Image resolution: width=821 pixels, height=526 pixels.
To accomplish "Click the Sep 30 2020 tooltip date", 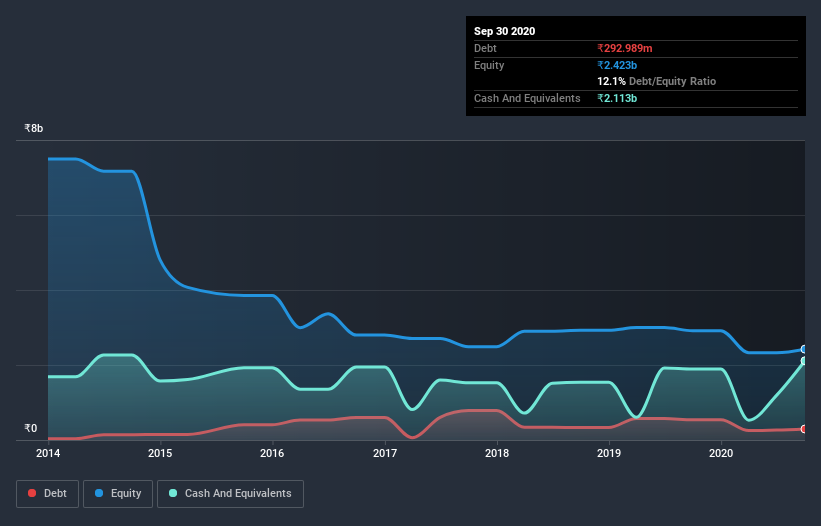I will click(x=504, y=31).
